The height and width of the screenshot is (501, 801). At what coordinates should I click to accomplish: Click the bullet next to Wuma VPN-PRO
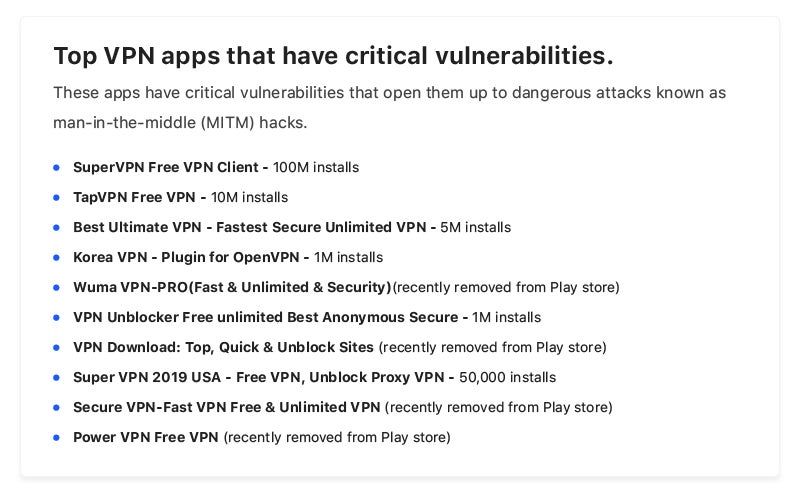(x=57, y=288)
